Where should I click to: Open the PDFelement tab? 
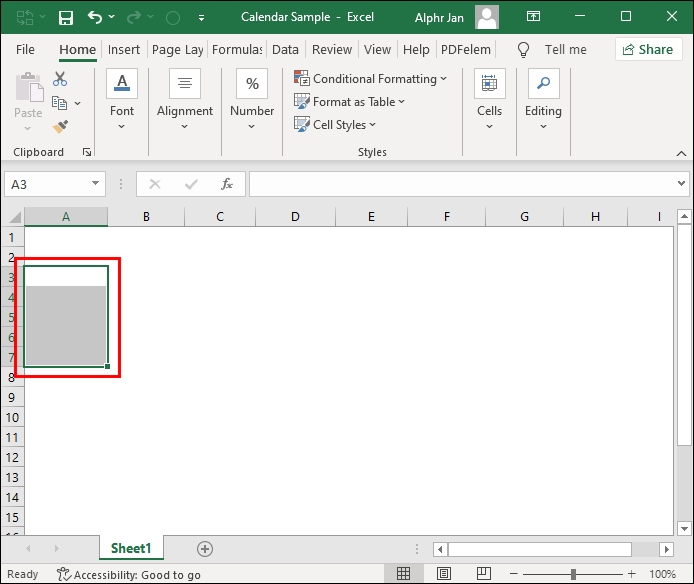[x=466, y=50]
